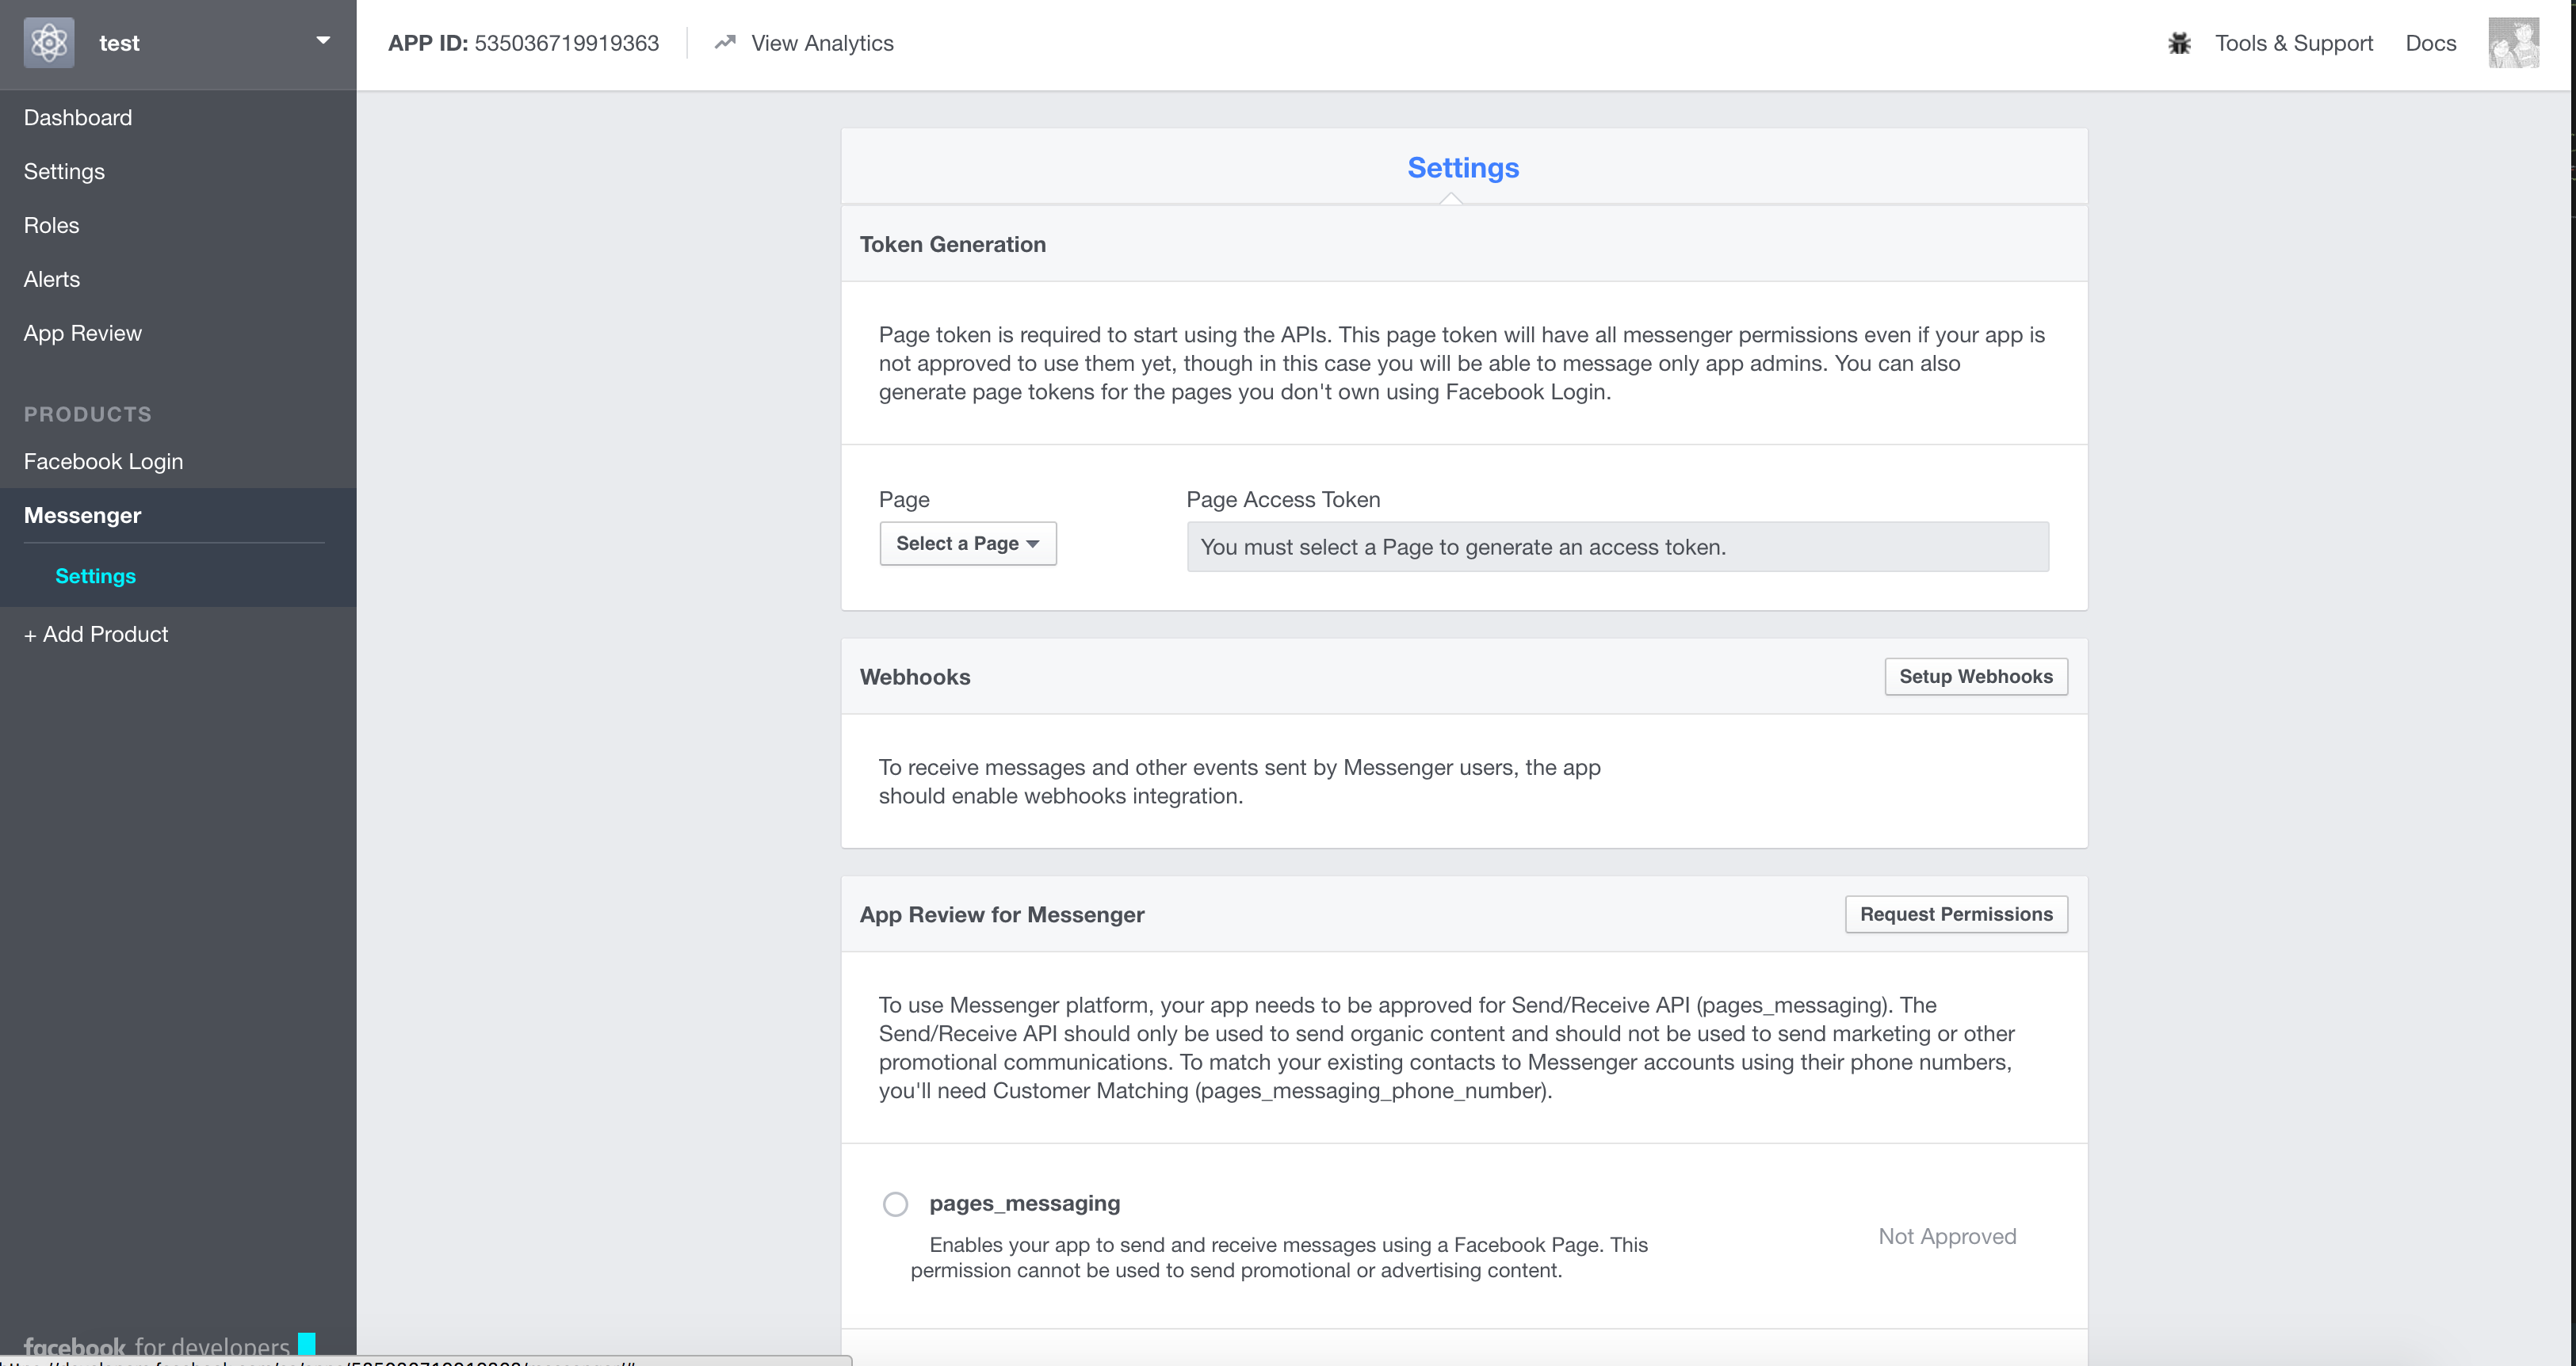Click App Review for Messenger heading
2576x1366 pixels.
pyautogui.click(x=1002, y=914)
